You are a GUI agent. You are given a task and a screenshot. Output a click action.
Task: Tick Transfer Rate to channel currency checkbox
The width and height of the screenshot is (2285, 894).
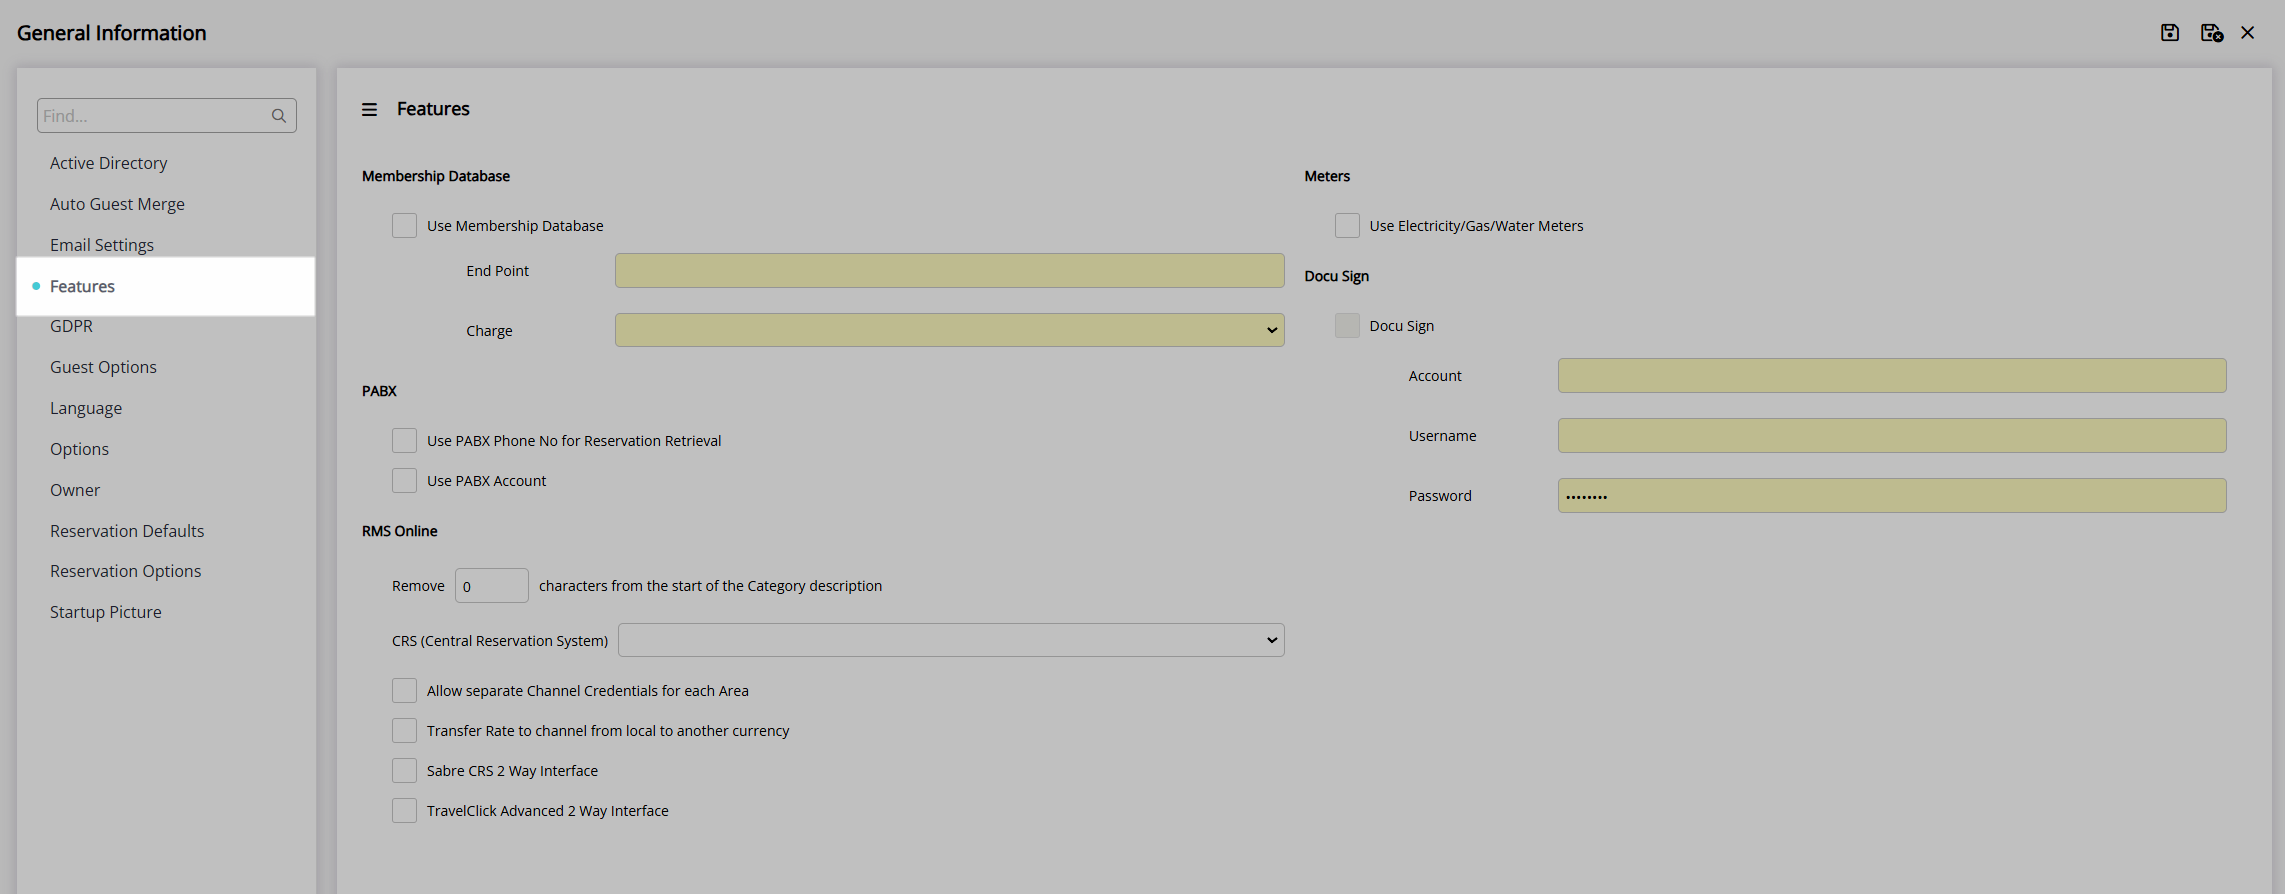404,731
